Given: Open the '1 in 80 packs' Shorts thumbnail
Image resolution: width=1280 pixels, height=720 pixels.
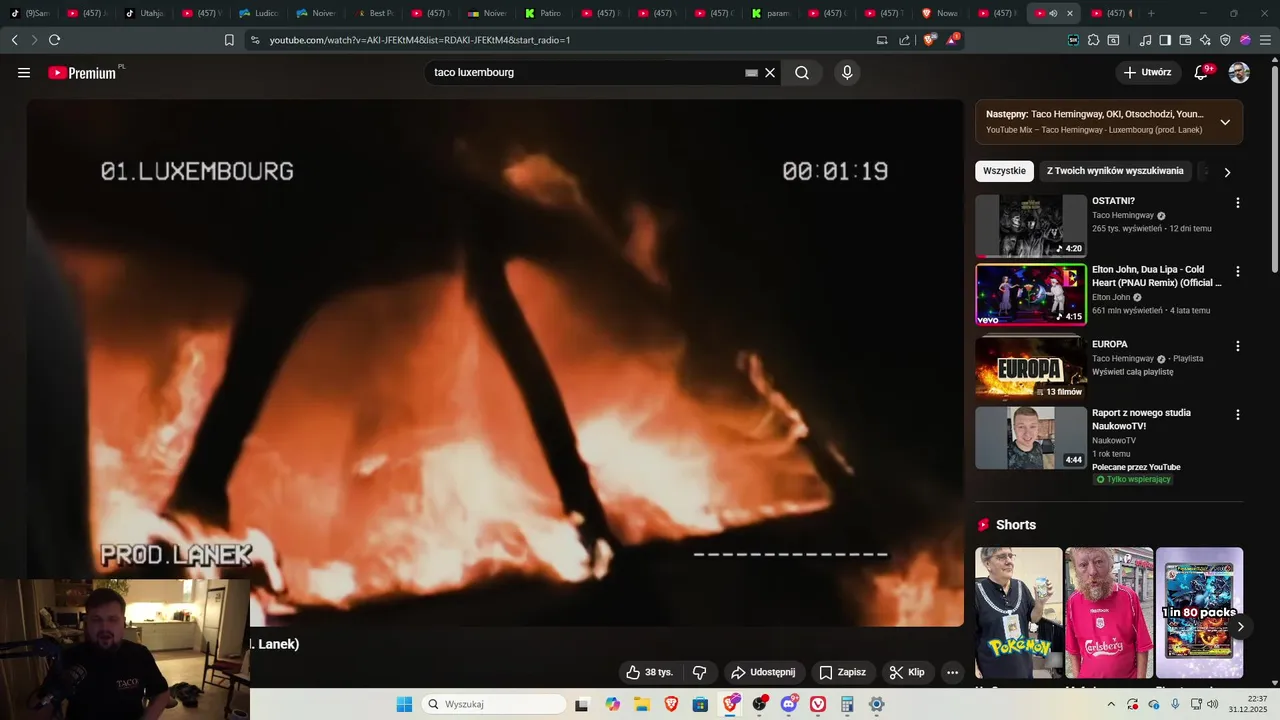Looking at the screenshot, I should coord(1199,612).
